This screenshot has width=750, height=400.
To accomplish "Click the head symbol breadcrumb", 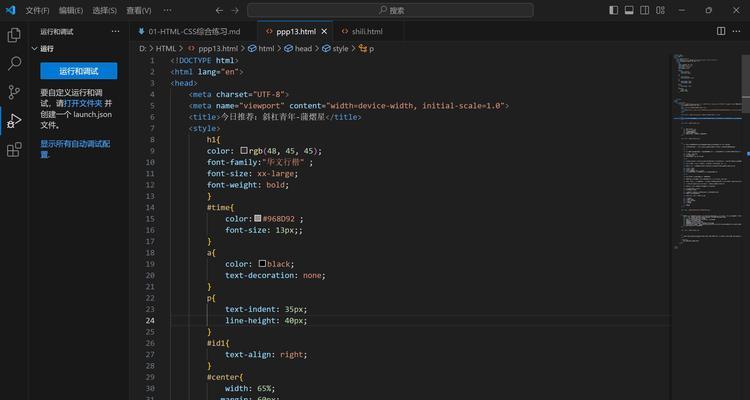I will point(298,48).
